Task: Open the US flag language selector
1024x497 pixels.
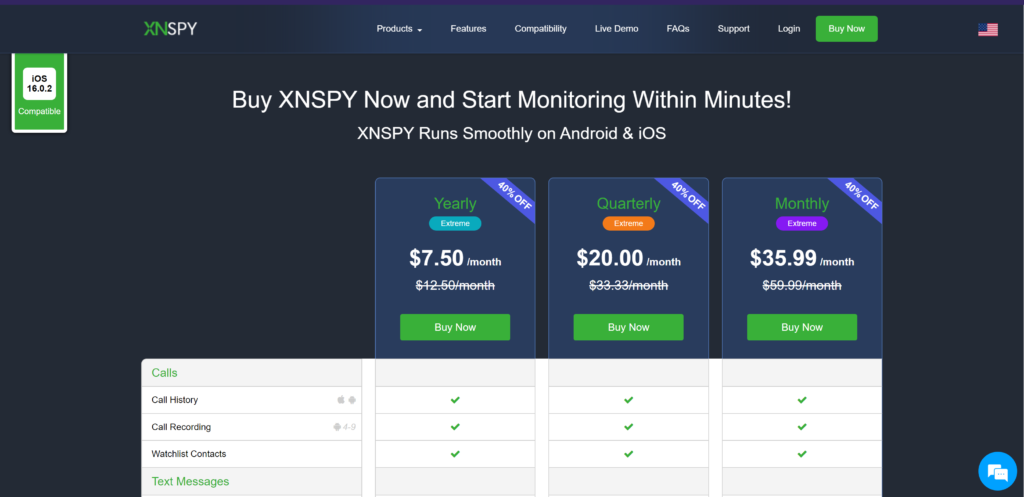Action: (987, 29)
